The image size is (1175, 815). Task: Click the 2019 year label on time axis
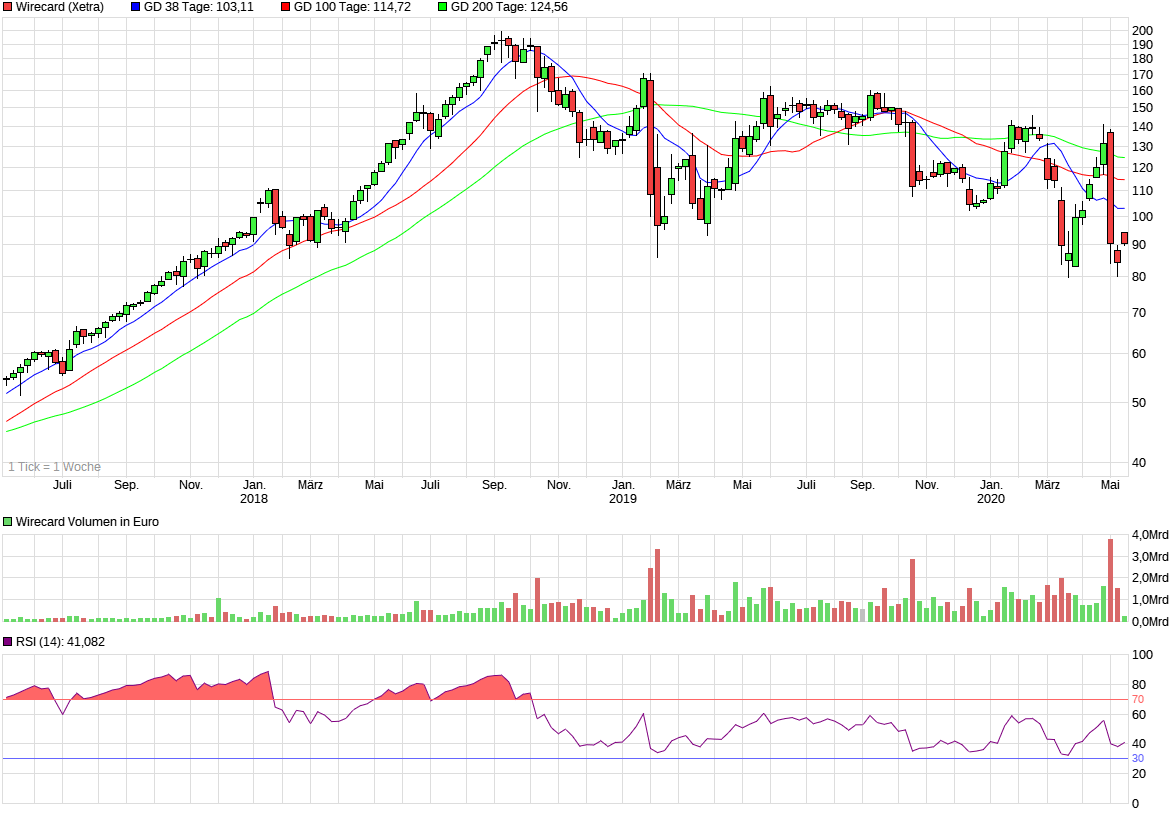point(623,499)
